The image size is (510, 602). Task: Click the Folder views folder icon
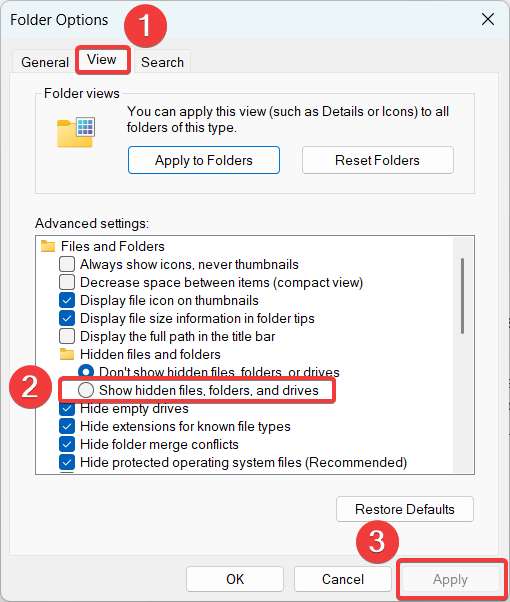[76, 132]
